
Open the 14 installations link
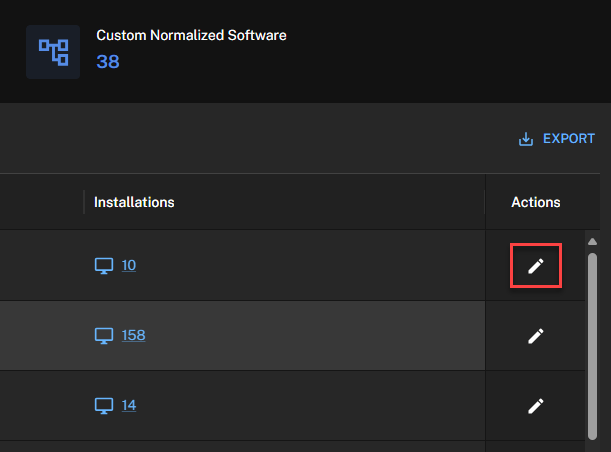[129, 405]
